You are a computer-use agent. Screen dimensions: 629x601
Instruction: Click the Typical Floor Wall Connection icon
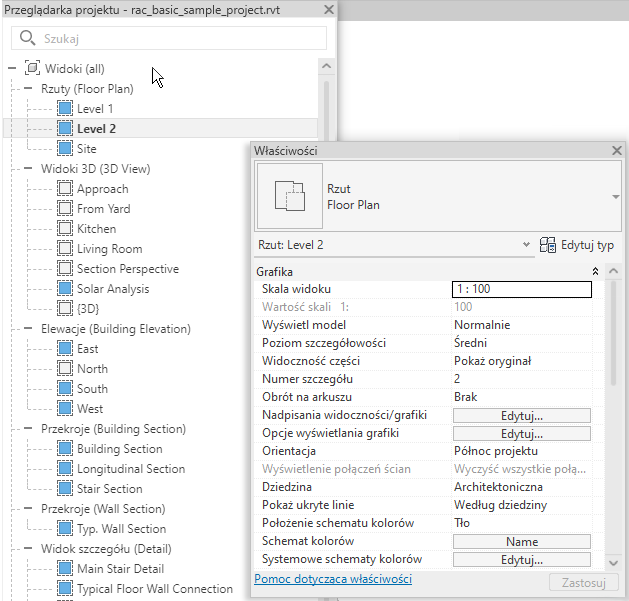click(65, 589)
